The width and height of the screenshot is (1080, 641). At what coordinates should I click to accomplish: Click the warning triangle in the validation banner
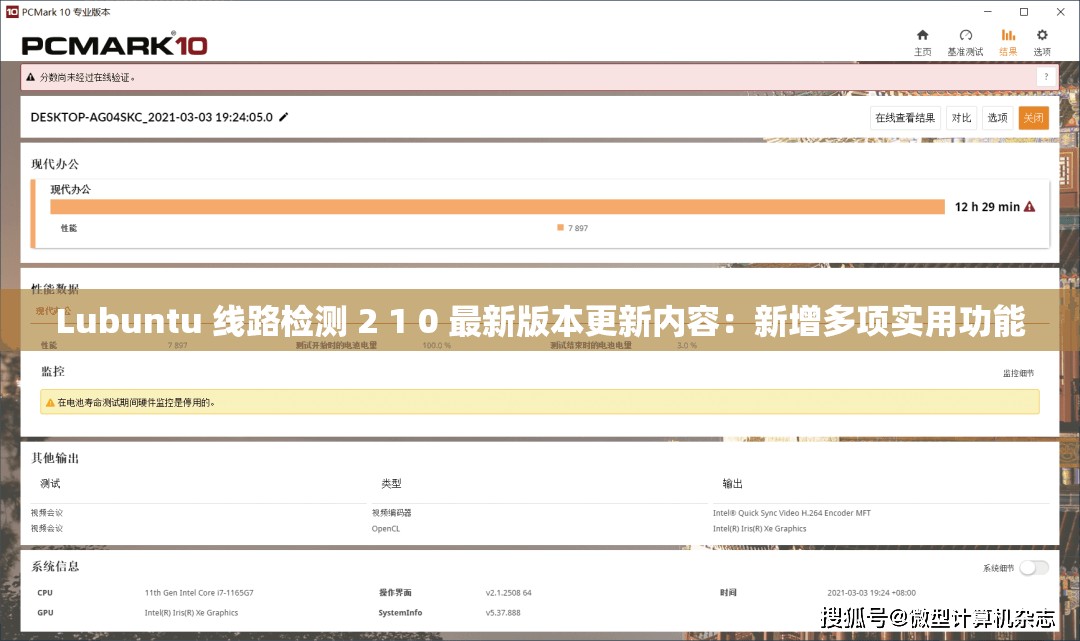[x=30, y=77]
